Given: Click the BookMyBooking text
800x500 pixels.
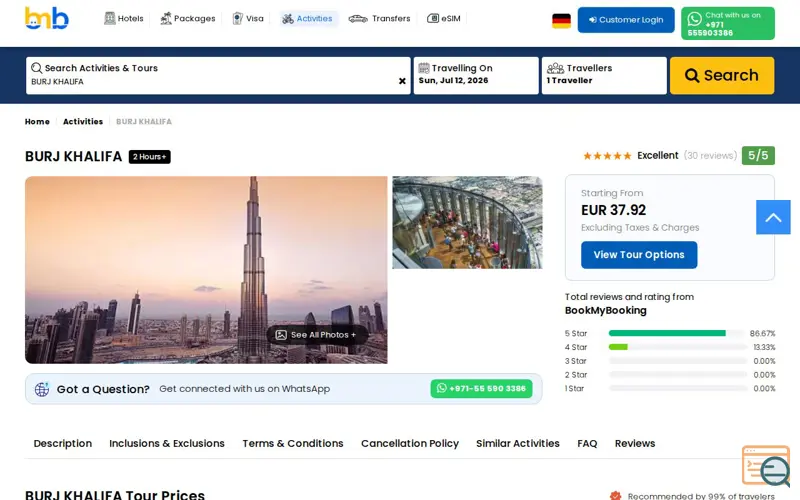Looking at the screenshot, I should coord(606,310).
